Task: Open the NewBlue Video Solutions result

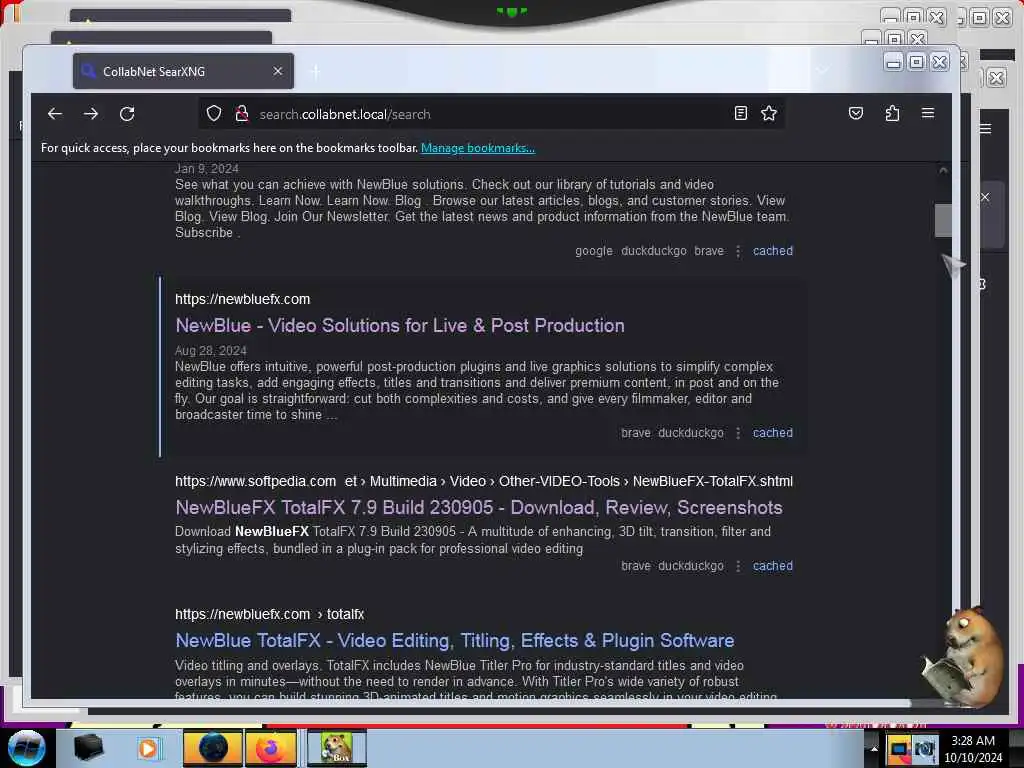Action: (x=400, y=325)
